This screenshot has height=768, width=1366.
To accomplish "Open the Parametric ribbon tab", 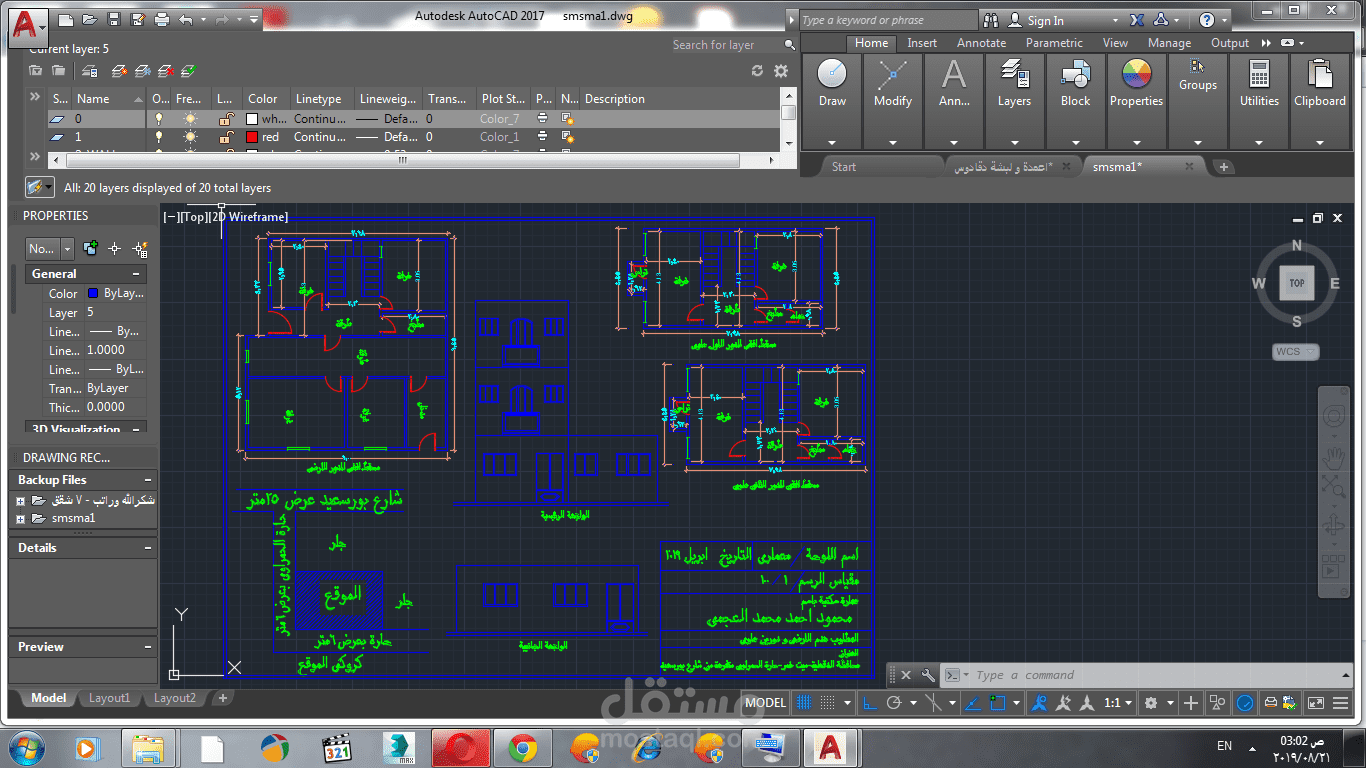I will [1054, 43].
